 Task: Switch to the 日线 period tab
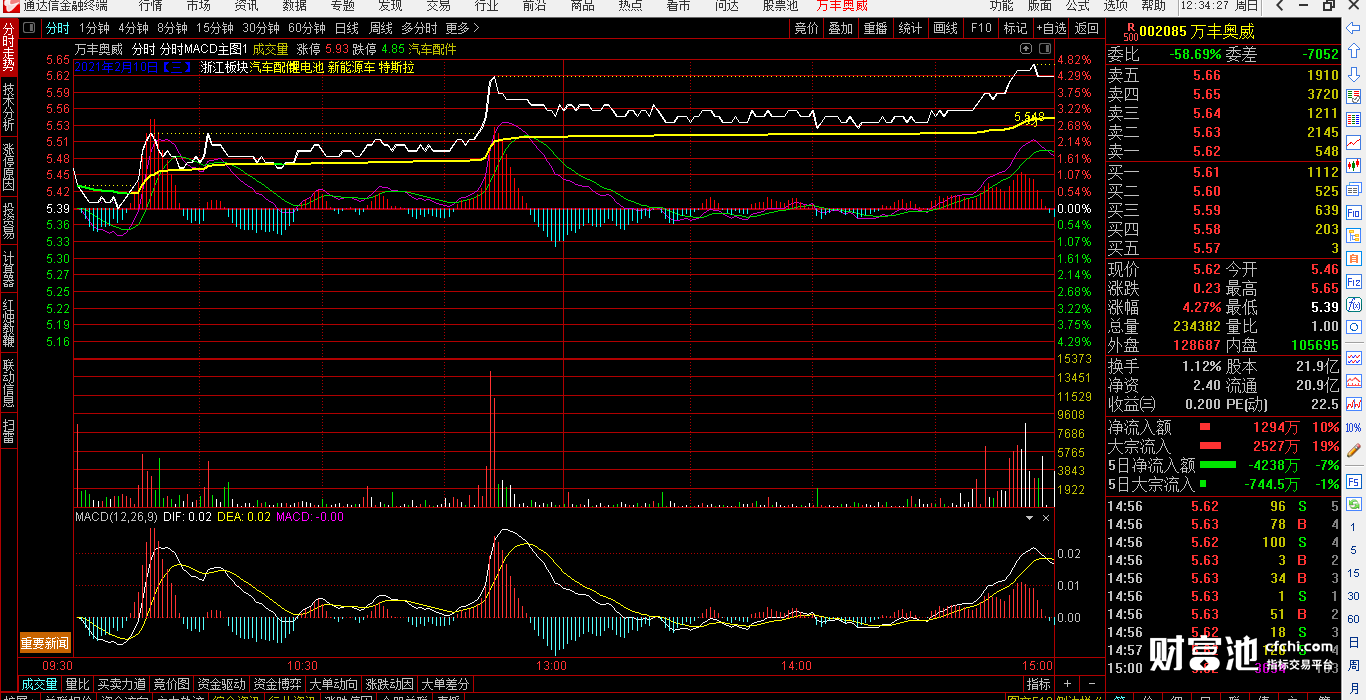(347, 28)
